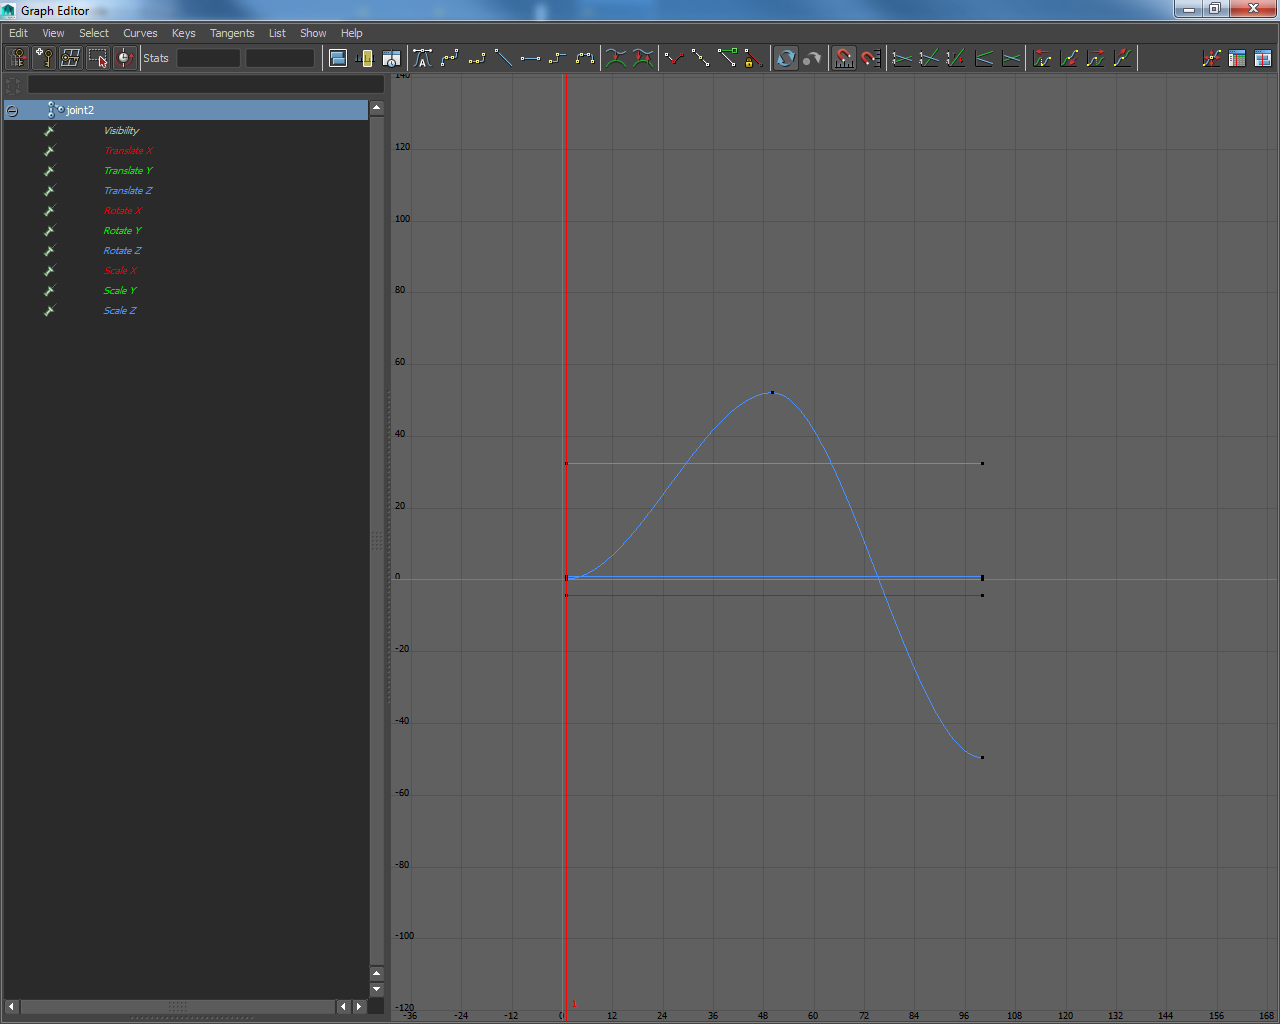
Task: Click the first Stats input field
Action: [x=208, y=58]
